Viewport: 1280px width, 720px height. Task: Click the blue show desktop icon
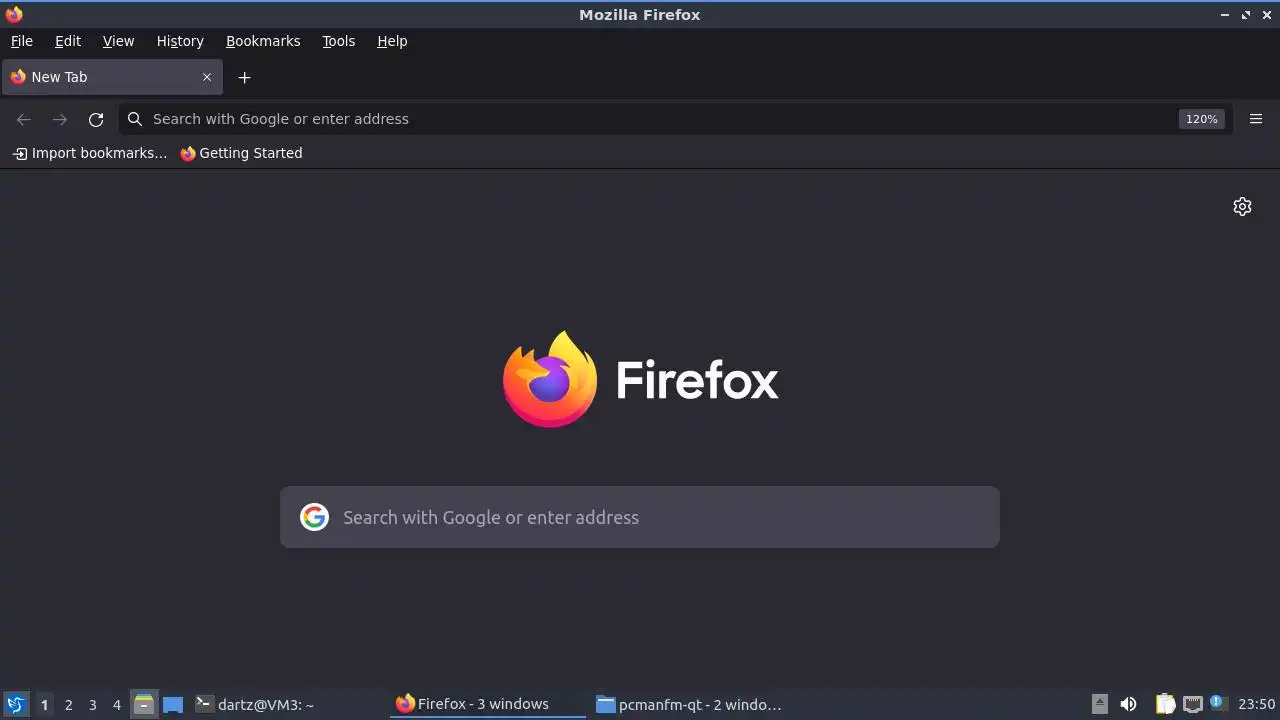(x=173, y=705)
